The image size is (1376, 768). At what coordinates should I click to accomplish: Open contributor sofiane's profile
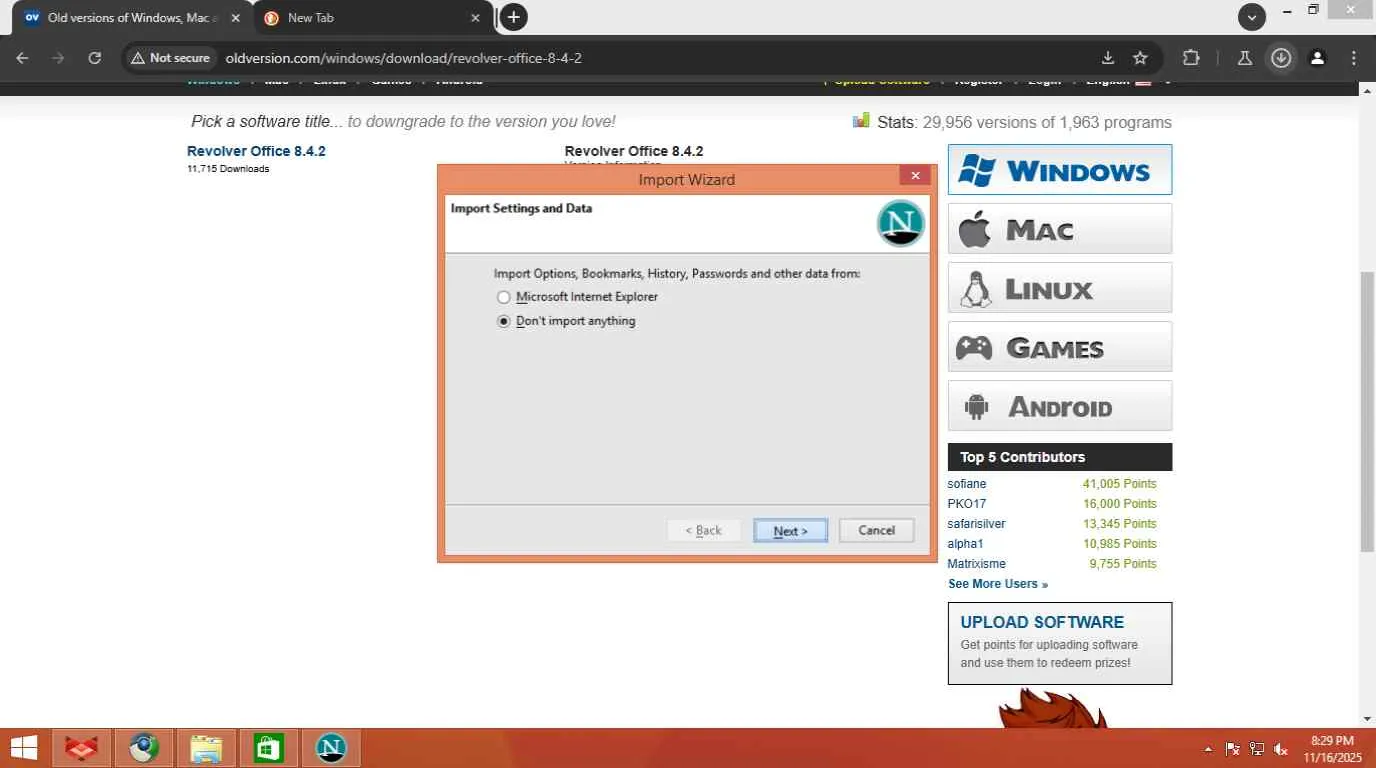point(967,484)
